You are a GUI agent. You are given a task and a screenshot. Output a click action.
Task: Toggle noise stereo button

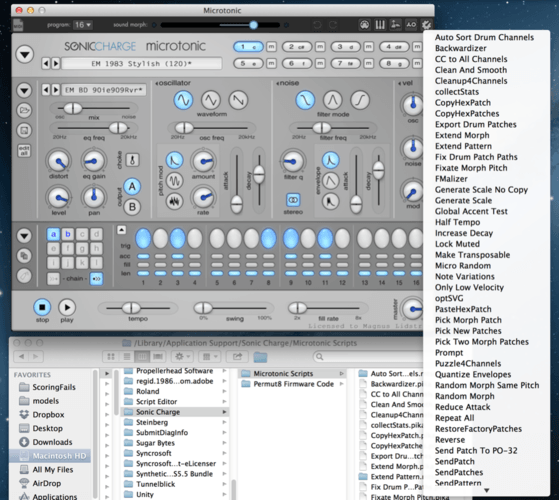click(293, 200)
